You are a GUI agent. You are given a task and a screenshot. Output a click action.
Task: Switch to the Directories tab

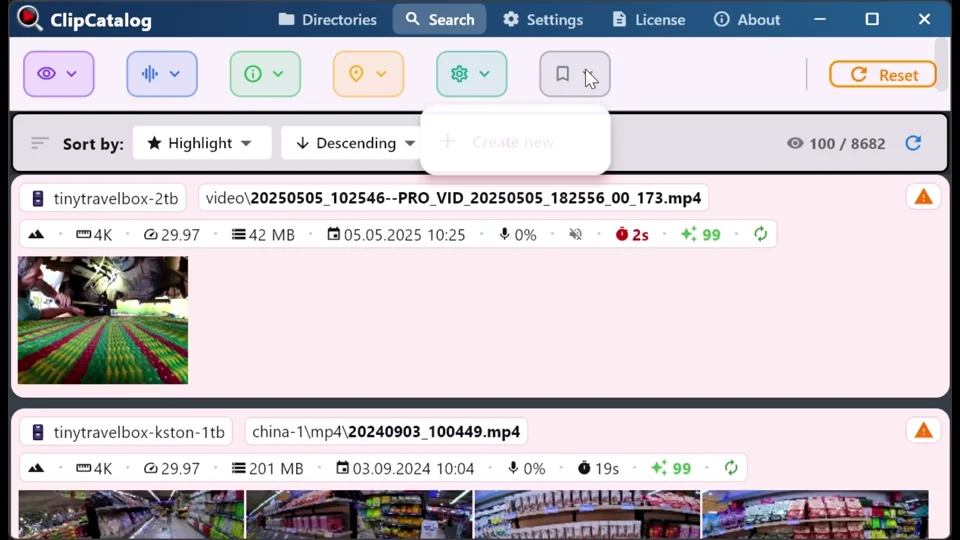pos(327,19)
